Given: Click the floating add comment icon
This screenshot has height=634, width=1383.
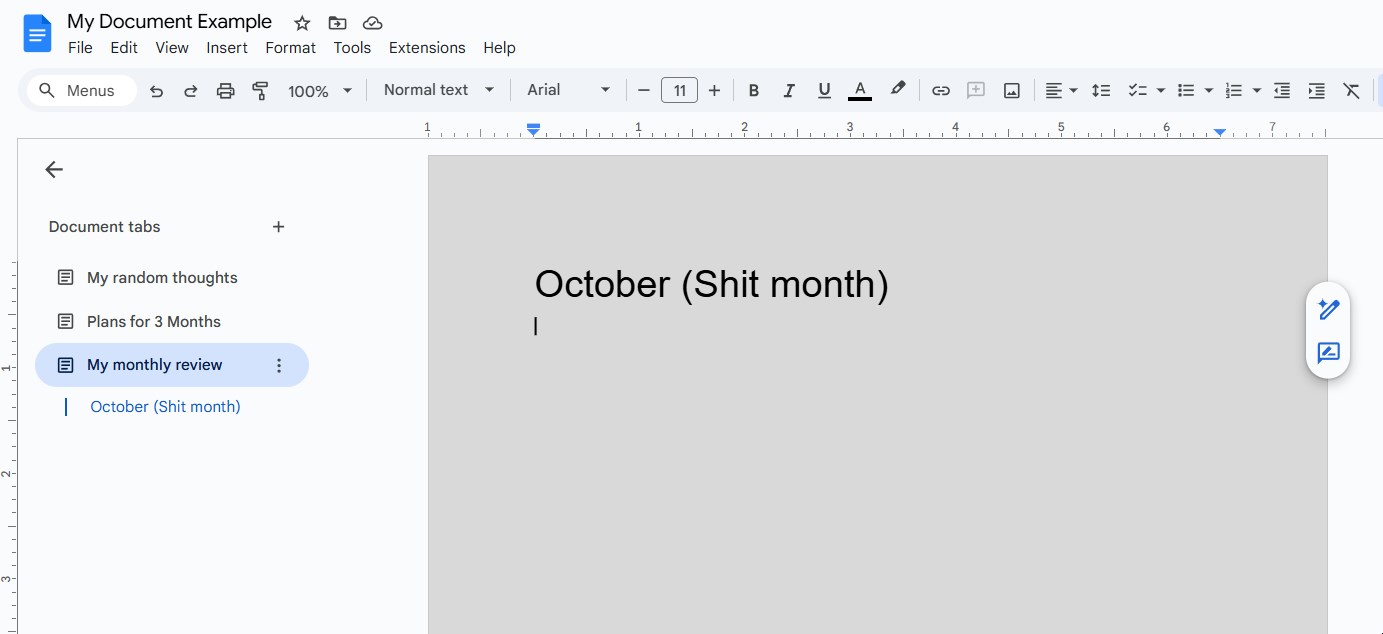Looking at the screenshot, I should pyautogui.click(x=1328, y=353).
